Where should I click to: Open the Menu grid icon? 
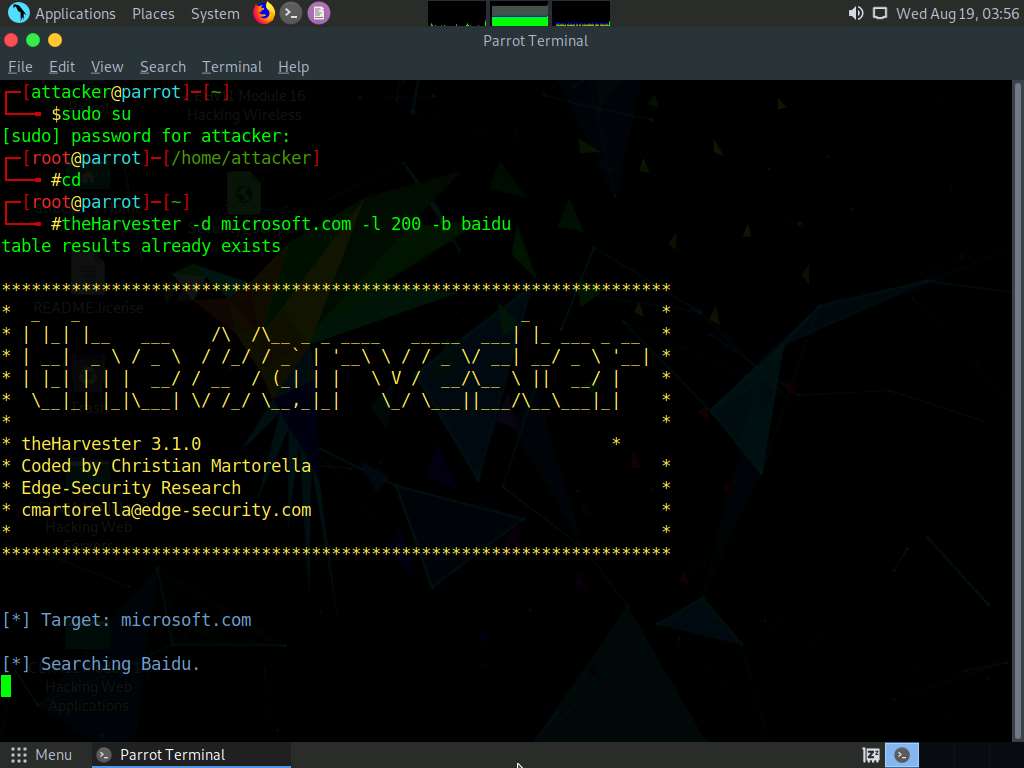click(x=19, y=755)
